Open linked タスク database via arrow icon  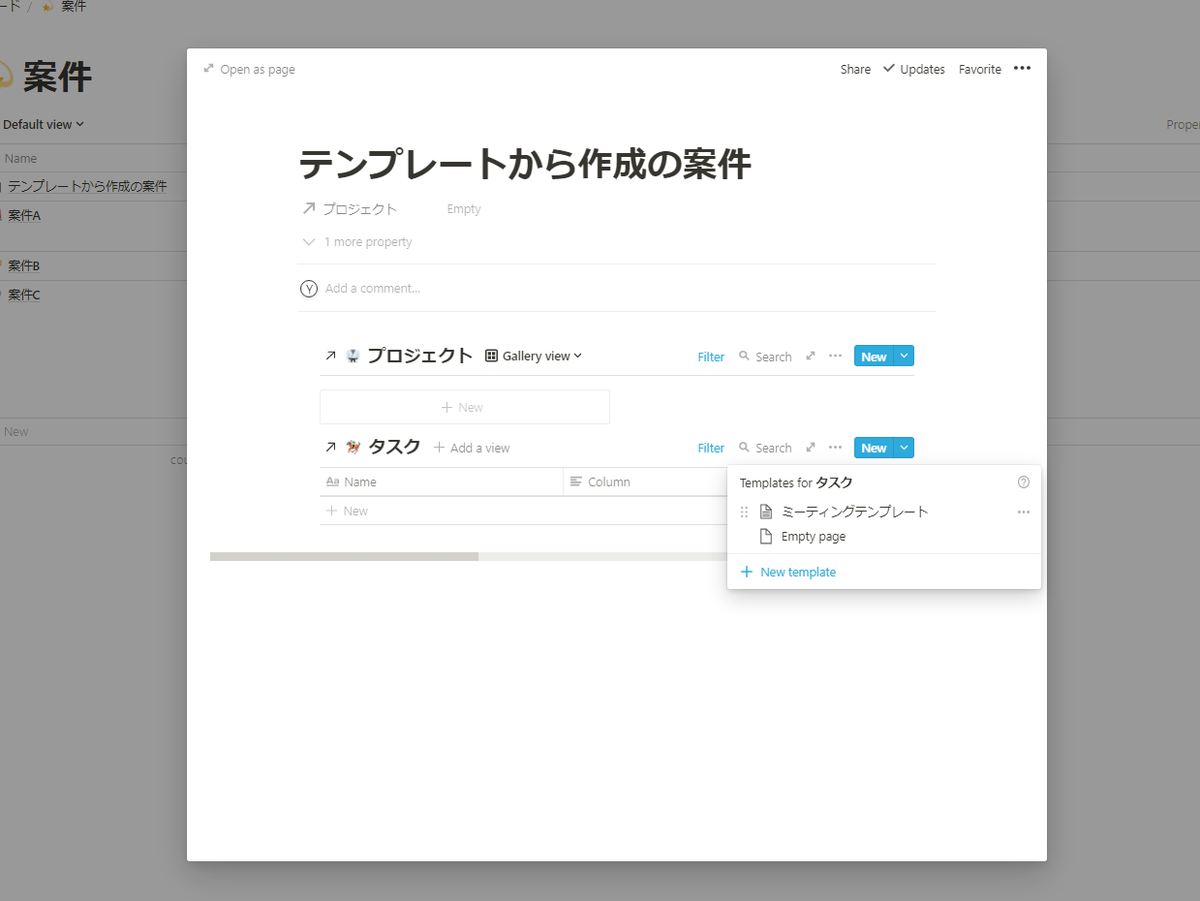pyautogui.click(x=331, y=447)
